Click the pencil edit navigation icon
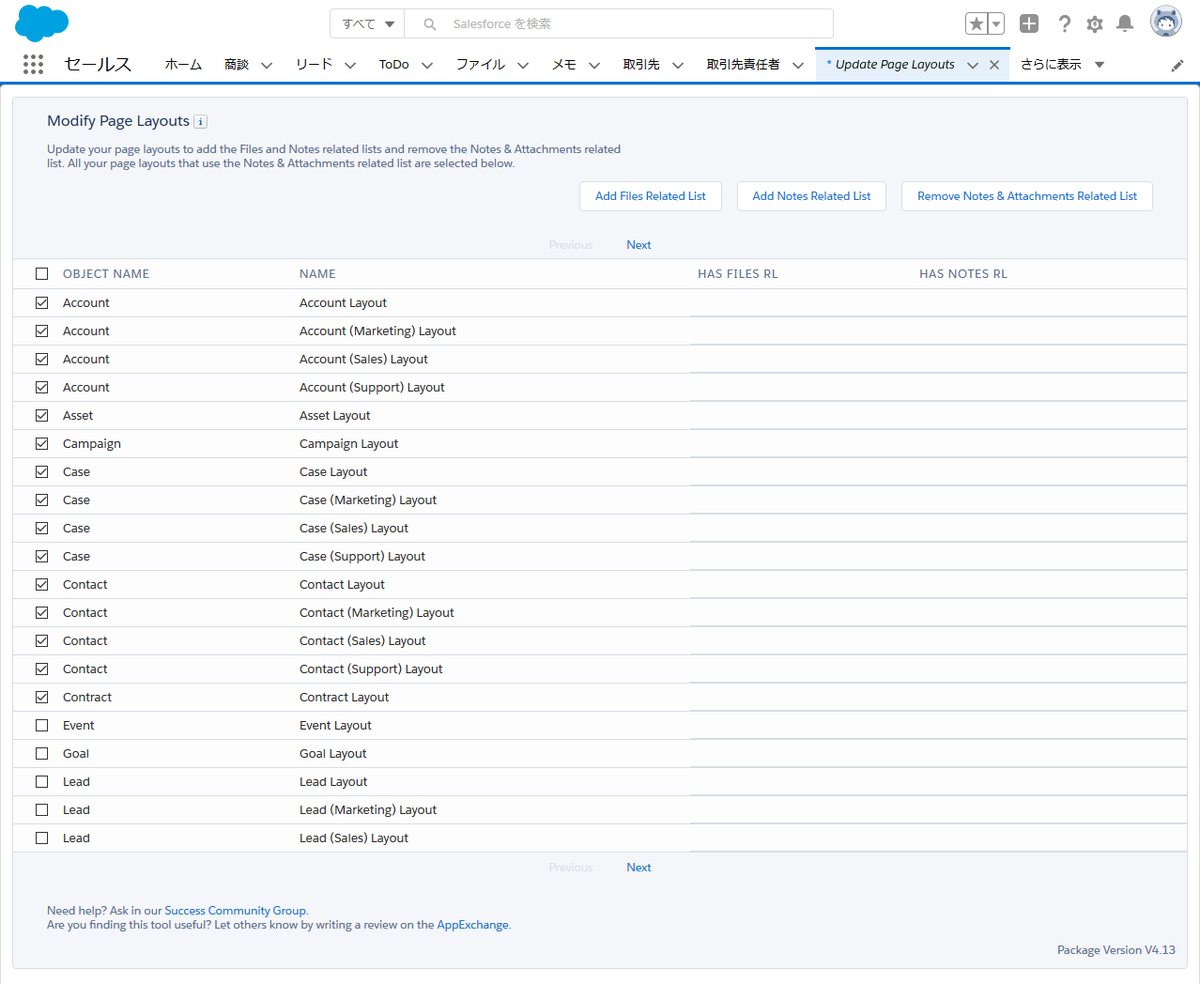Viewport: 1200px width, 984px height. pyautogui.click(x=1177, y=65)
